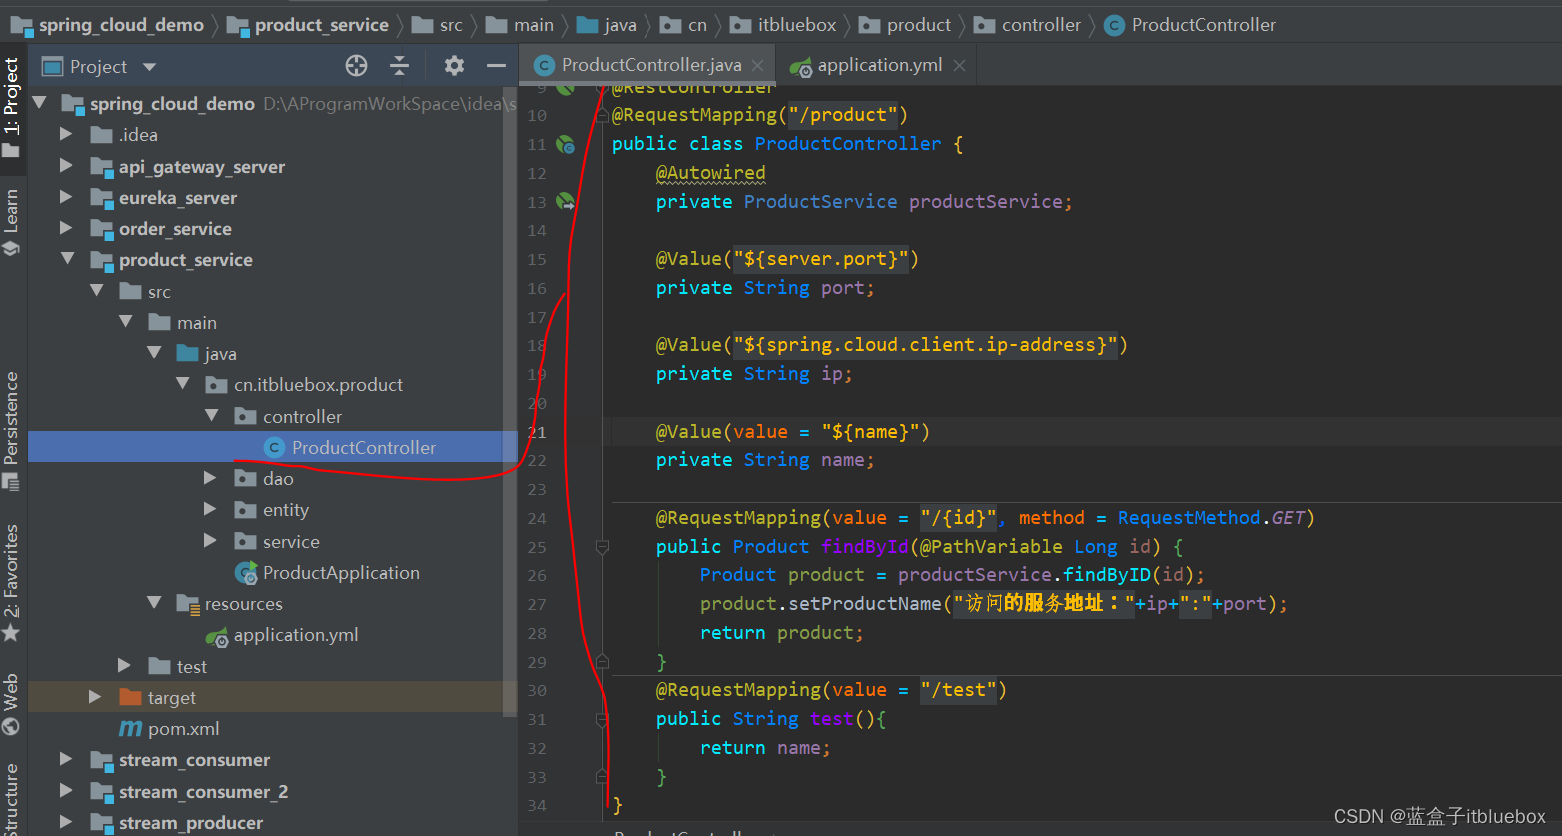Expand the target folder
Image resolution: width=1562 pixels, height=836 pixels.
(95, 697)
